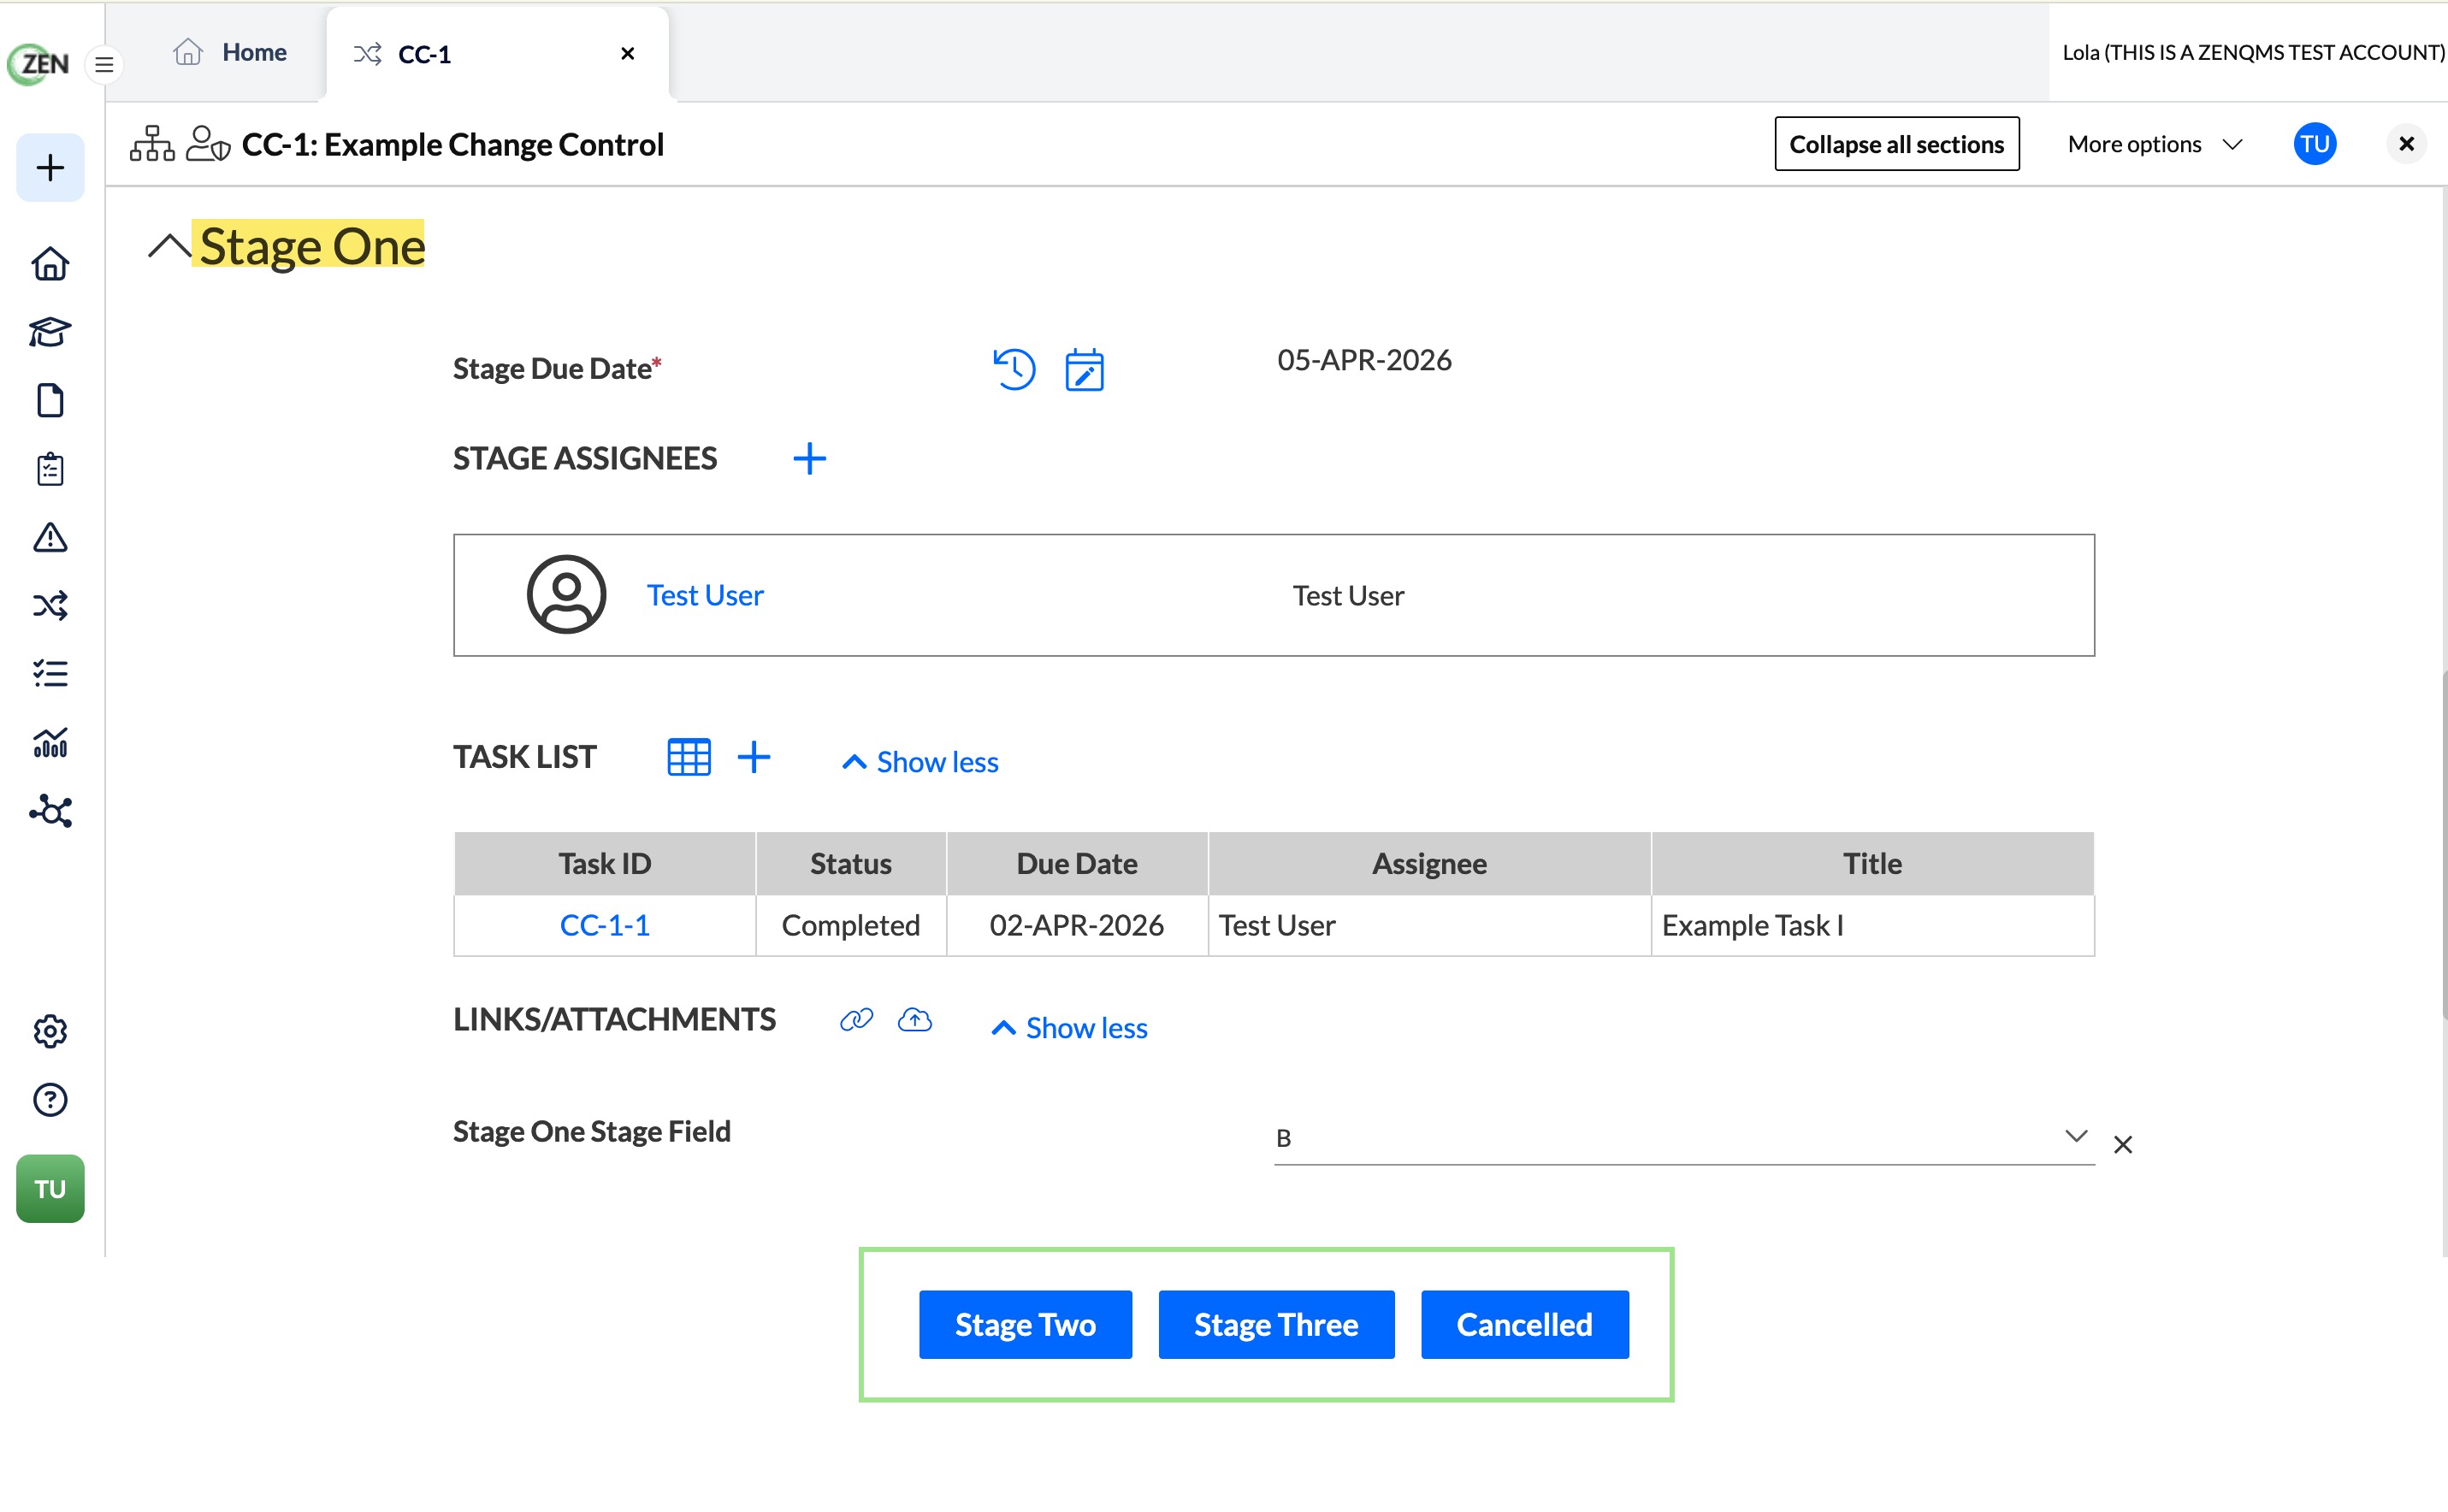
Task: Add a new task with plus icon
Action: click(x=754, y=757)
